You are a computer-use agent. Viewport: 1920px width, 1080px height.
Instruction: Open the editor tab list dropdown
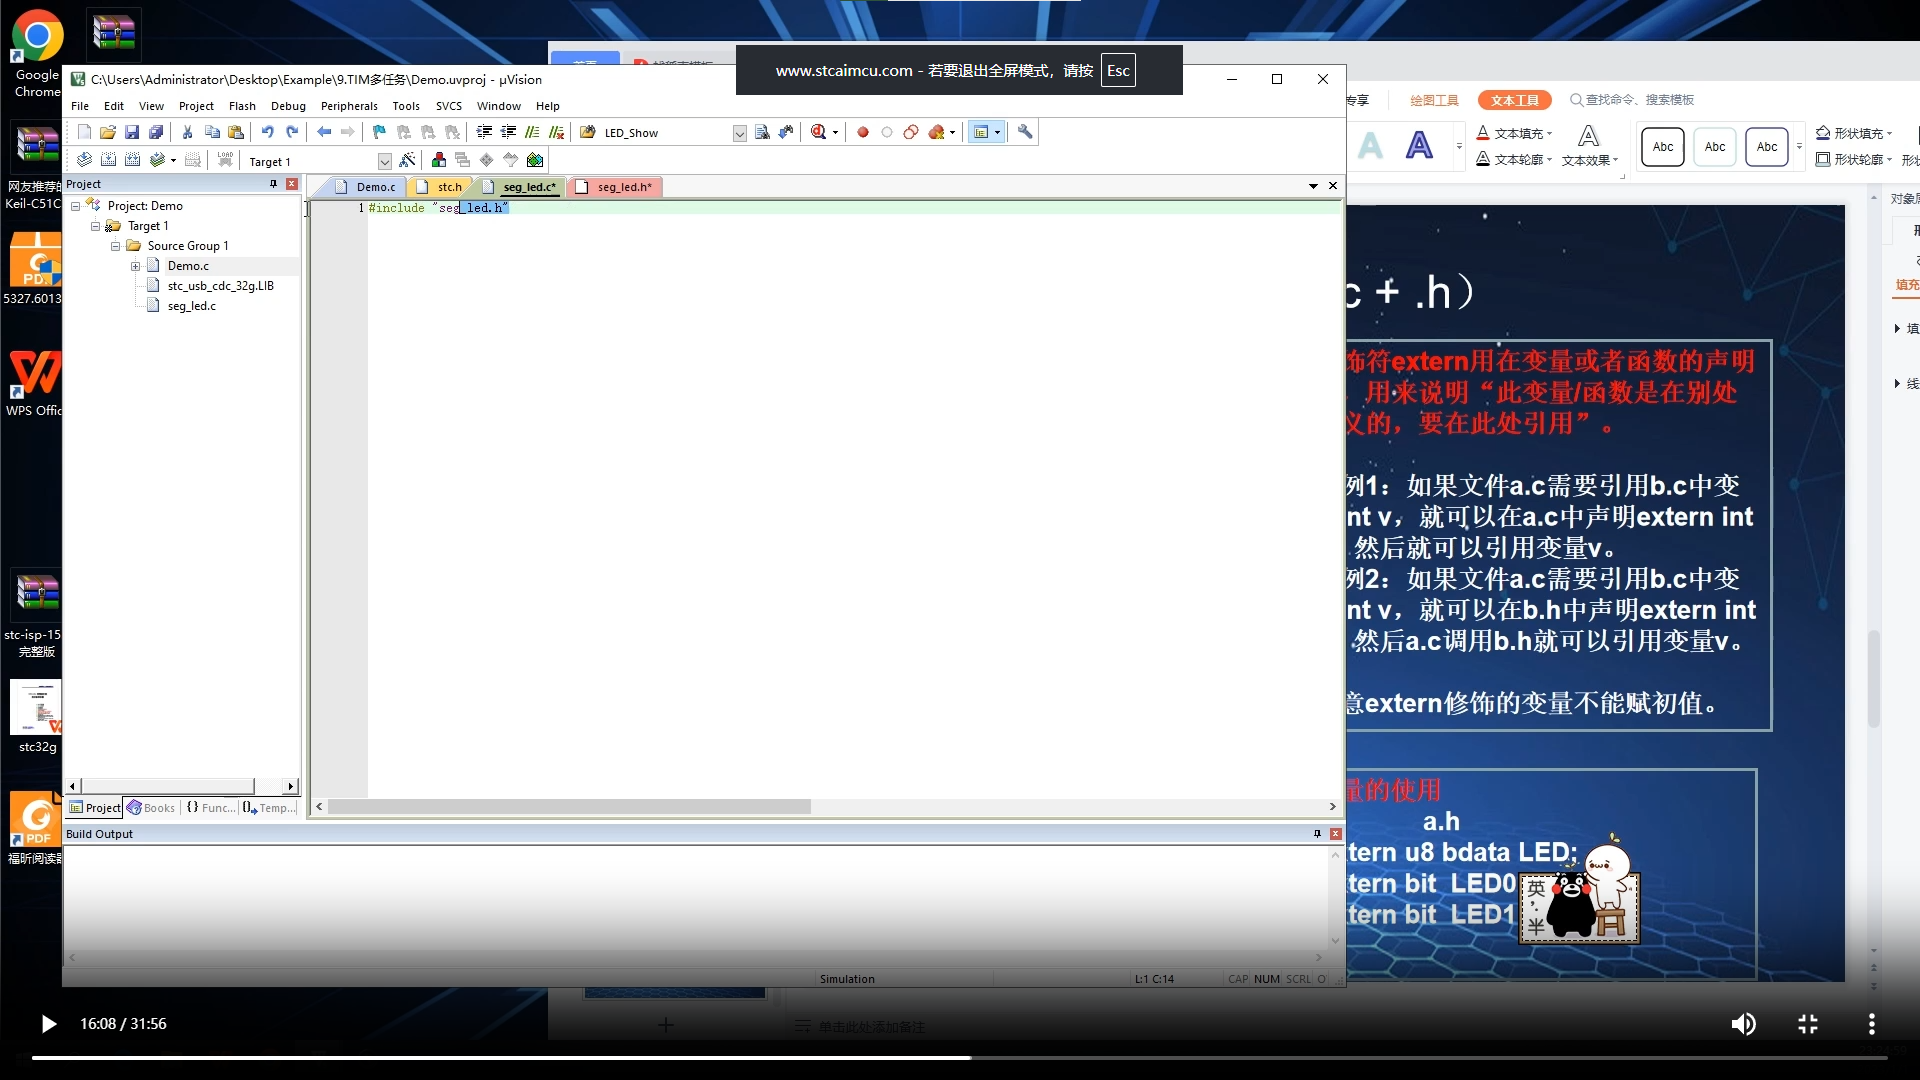(x=1313, y=186)
